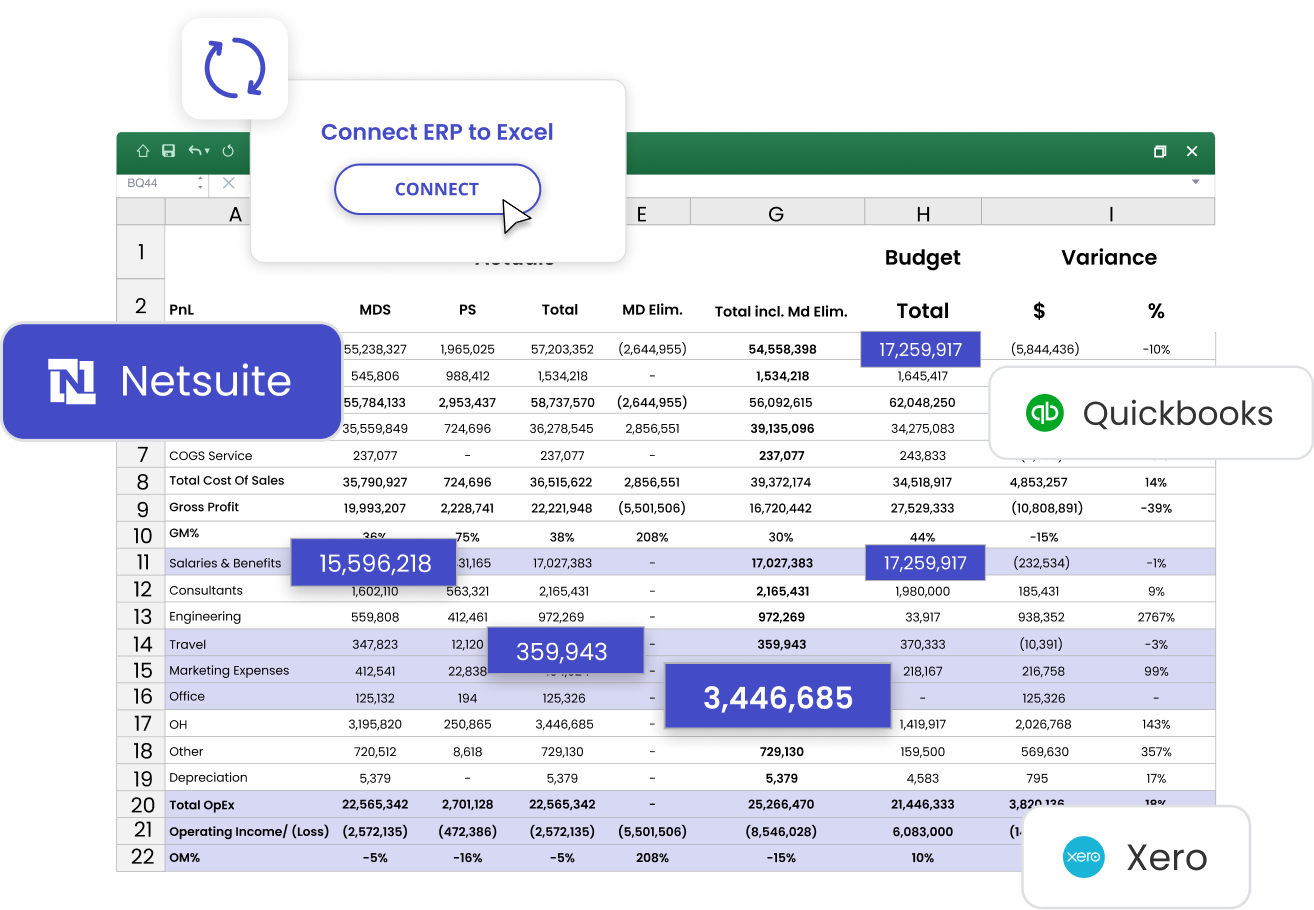1314x910 pixels.
Task: Click the restore window icon
Action: (x=1160, y=151)
